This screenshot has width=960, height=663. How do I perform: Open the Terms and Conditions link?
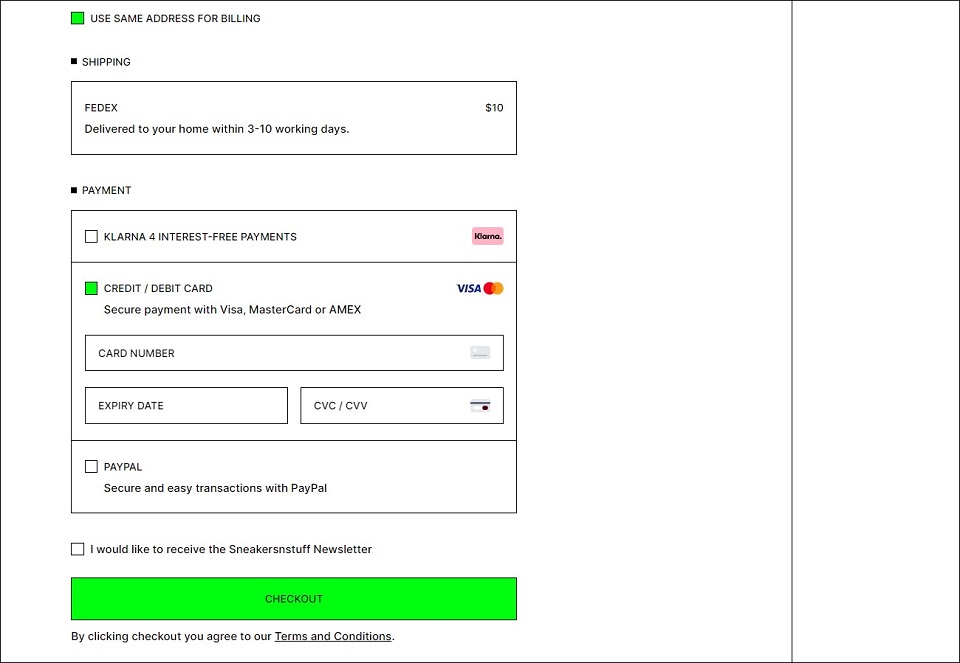333,636
